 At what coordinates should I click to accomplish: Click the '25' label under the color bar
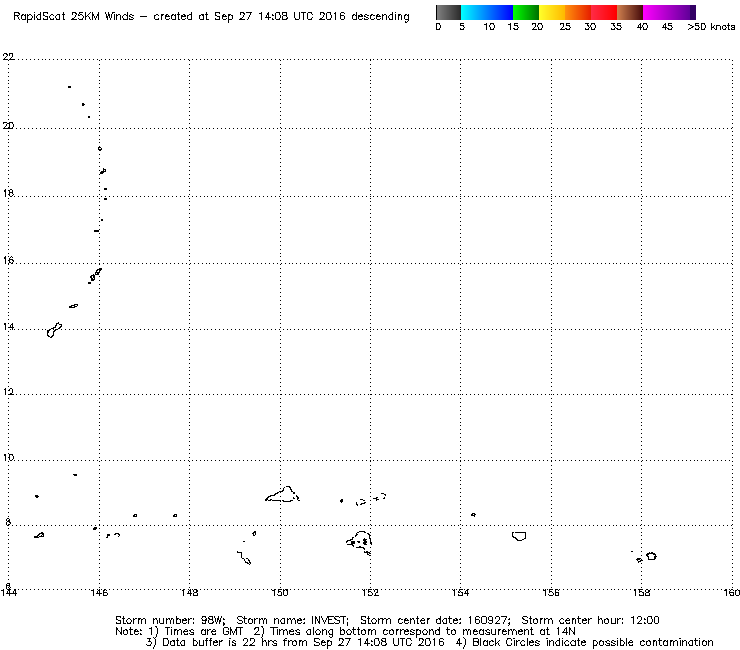(565, 27)
